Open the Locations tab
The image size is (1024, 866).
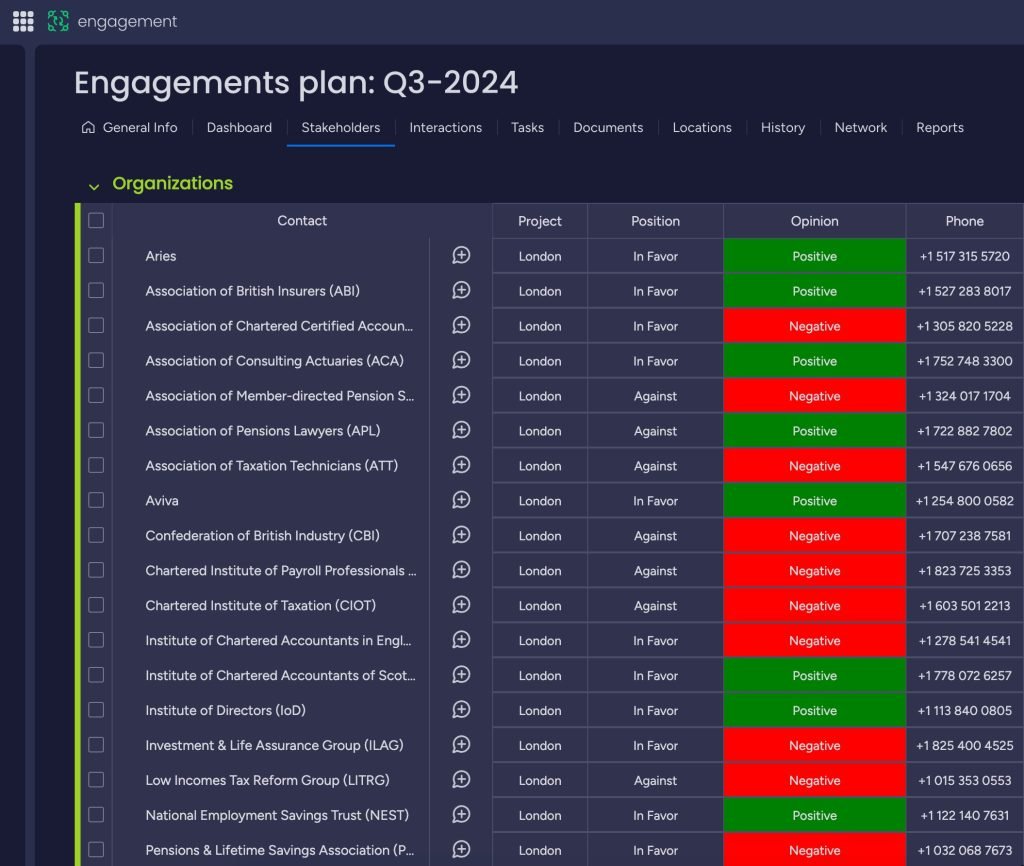click(x=702, y=127)
